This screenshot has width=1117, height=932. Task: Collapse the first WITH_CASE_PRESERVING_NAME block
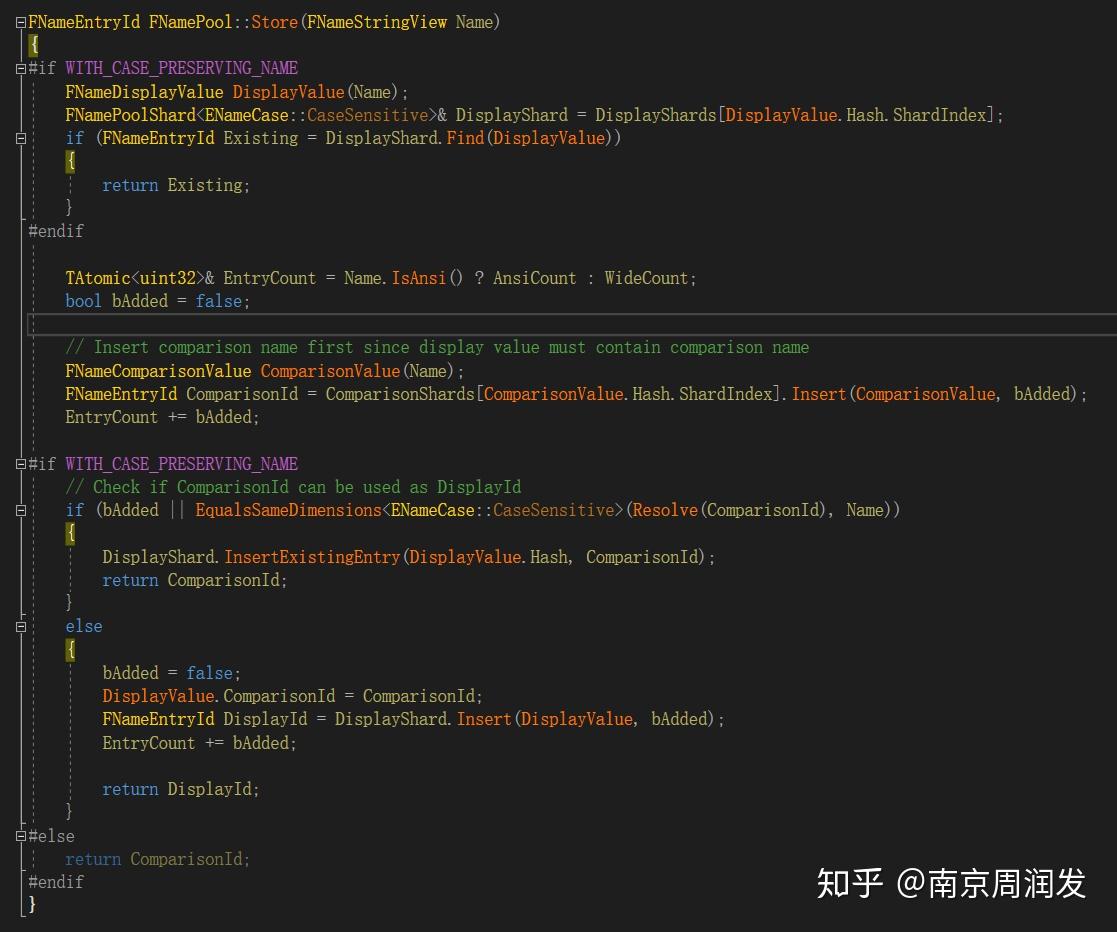(20, 68)
